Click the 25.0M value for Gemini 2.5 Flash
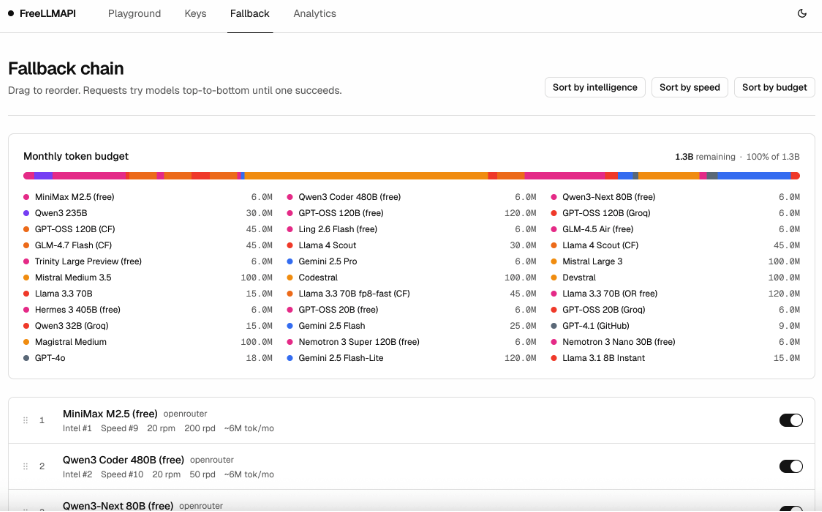Viewport: 822px width, 512px height. coord(523,326)
